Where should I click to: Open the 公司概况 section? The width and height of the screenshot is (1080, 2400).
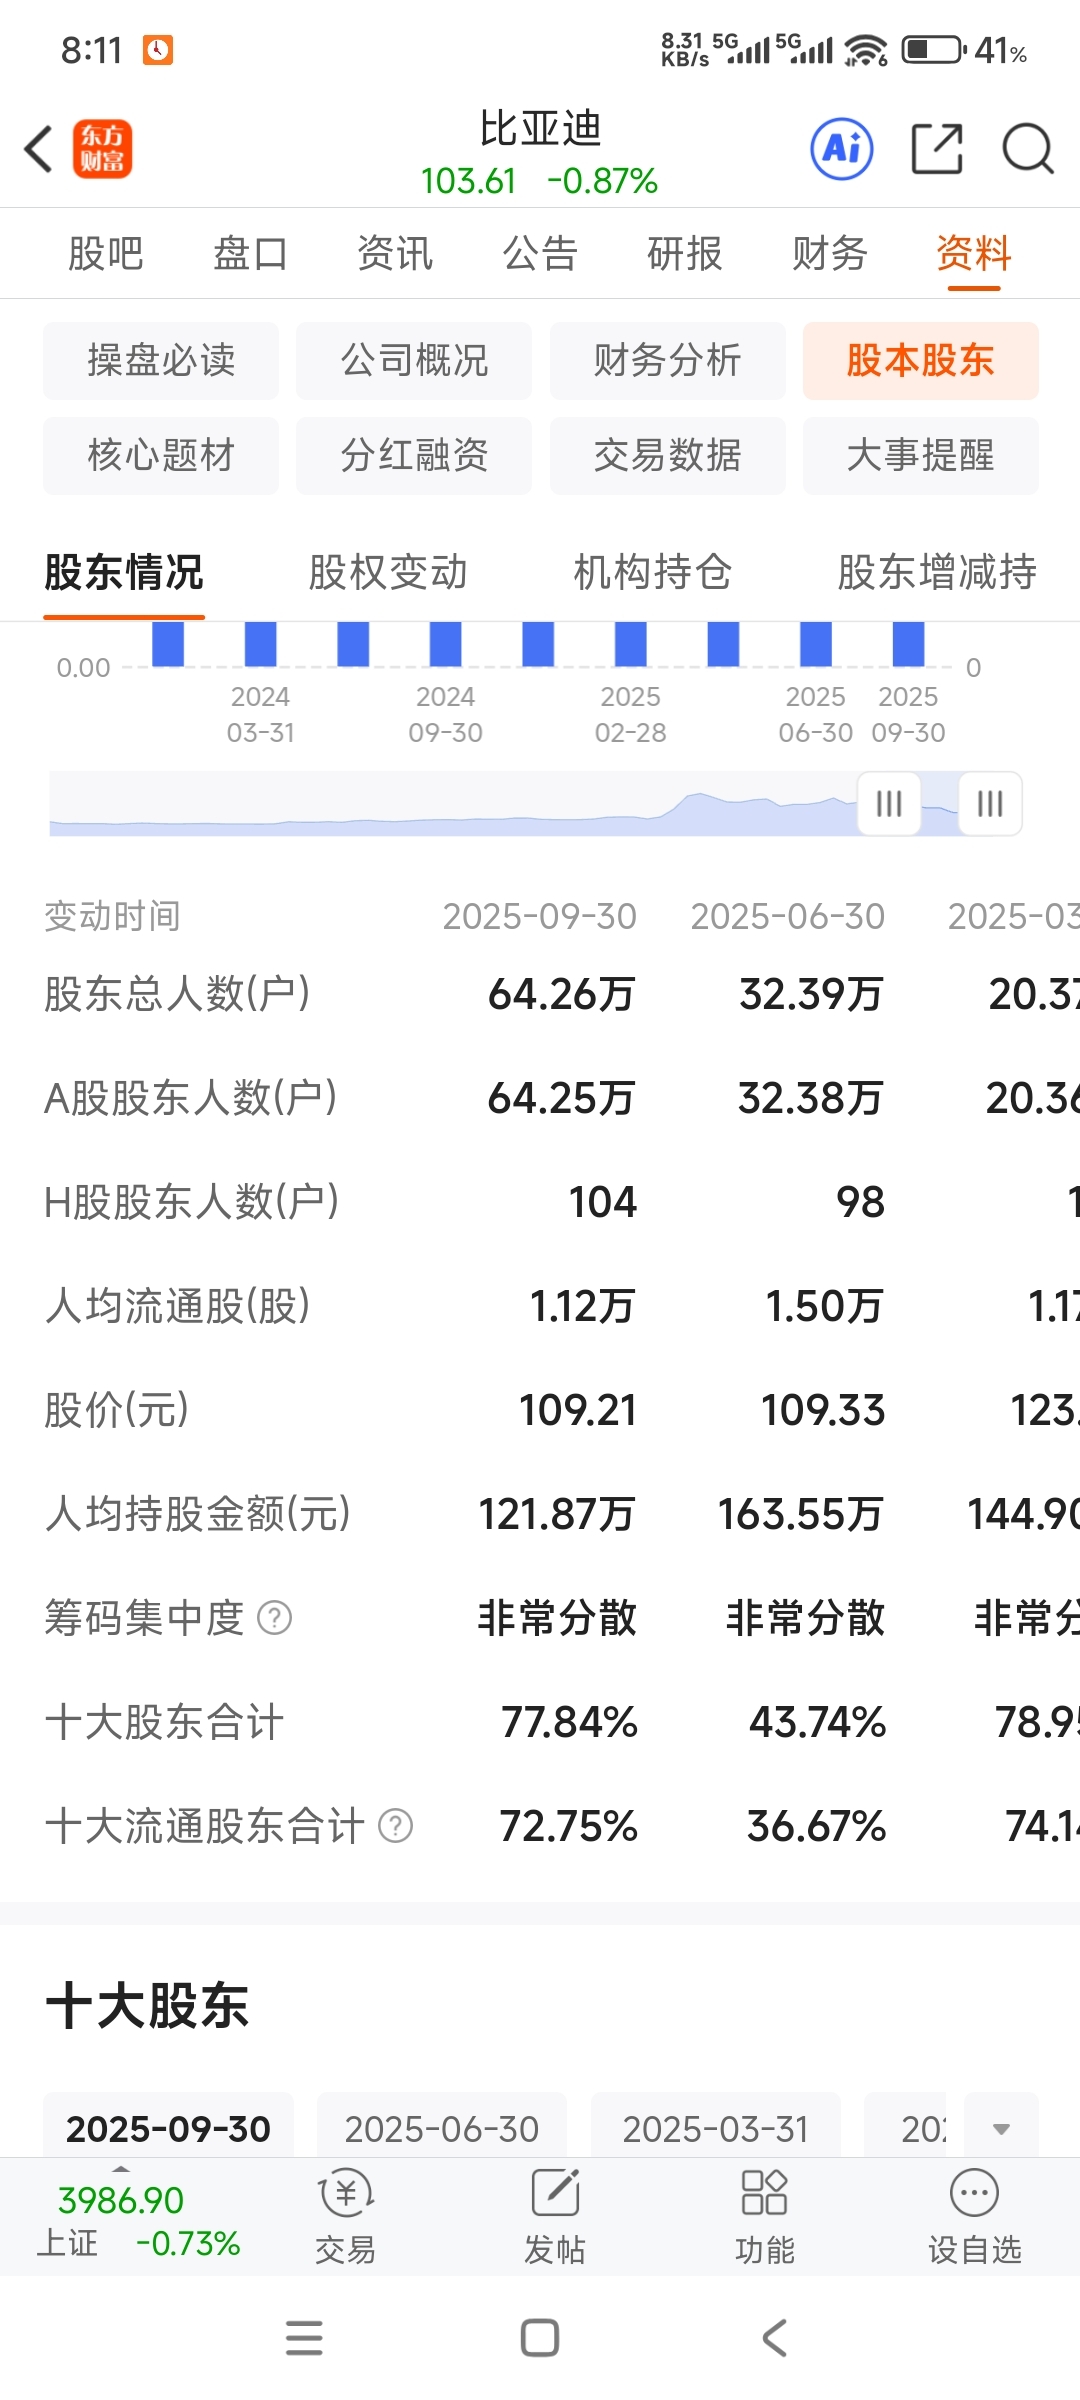(414, 361)
